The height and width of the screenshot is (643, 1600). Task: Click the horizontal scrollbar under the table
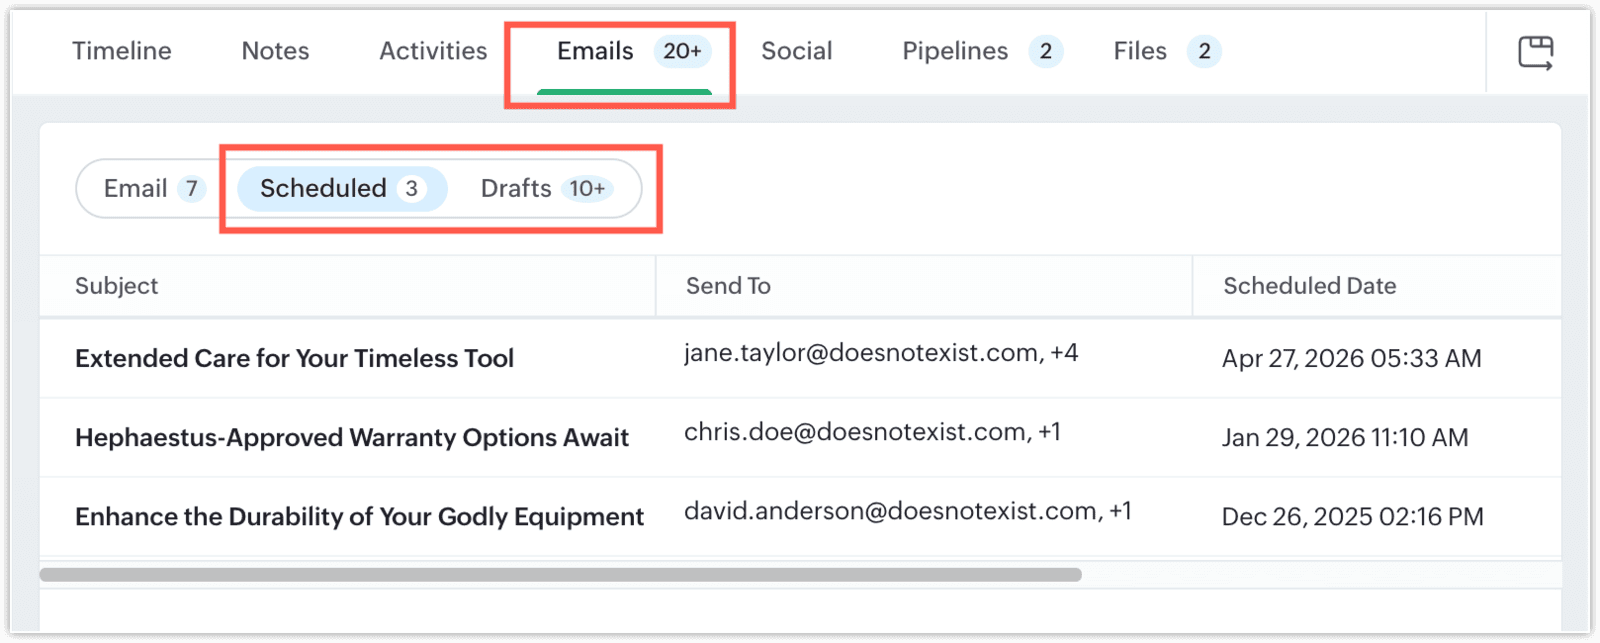point(560,575)
